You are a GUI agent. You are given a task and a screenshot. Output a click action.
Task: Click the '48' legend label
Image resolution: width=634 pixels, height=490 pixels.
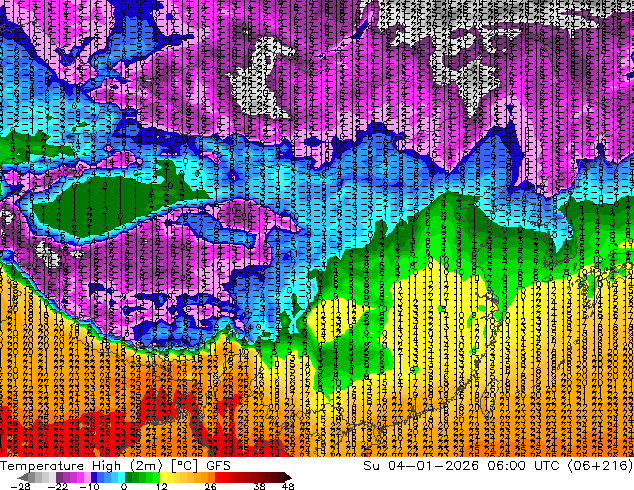[288, 486]
